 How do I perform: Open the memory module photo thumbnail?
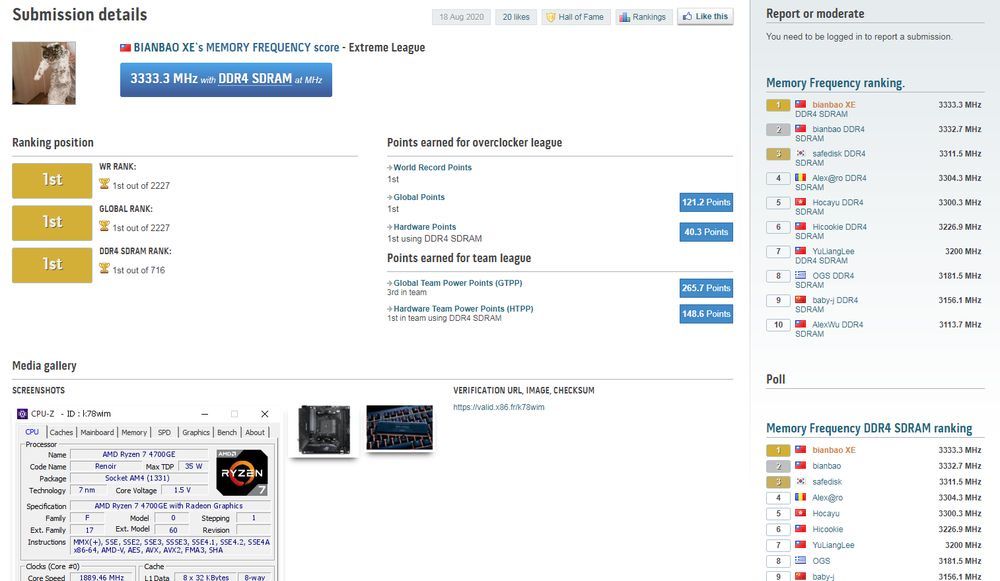[400, 427]
